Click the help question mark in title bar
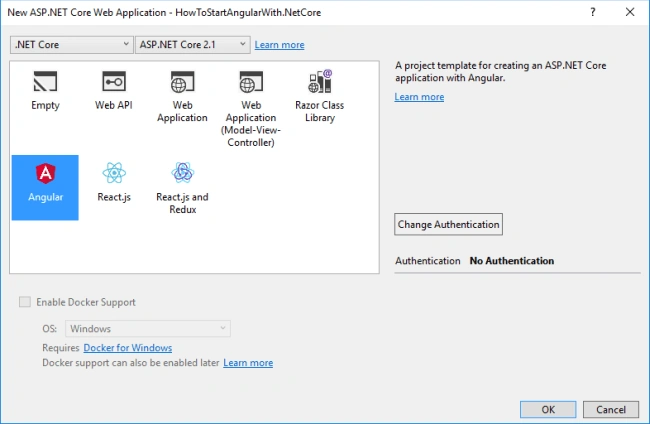 pos(593,12)
